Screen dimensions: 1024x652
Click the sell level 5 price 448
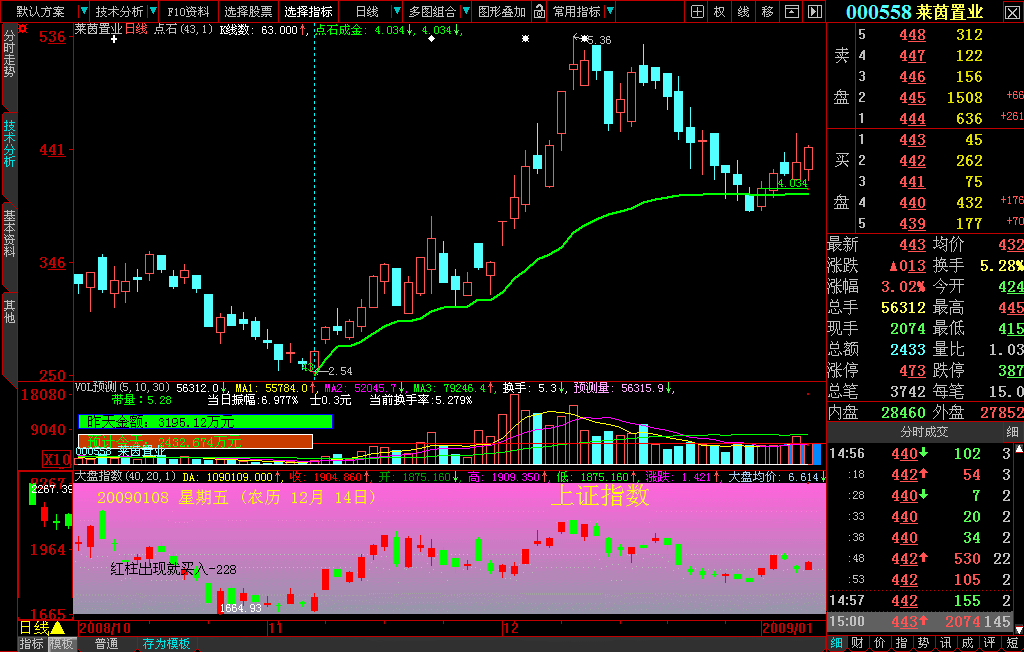coord(912,35)
